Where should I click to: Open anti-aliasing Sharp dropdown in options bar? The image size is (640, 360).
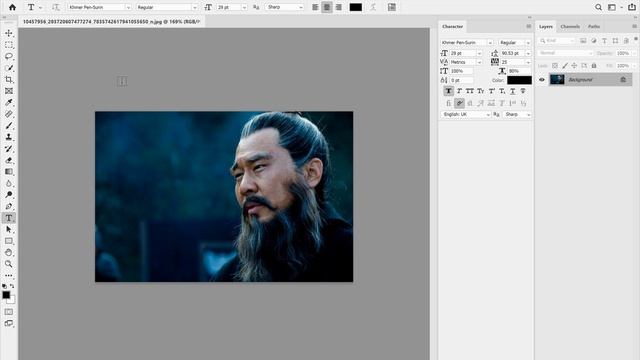click(301, 7)
